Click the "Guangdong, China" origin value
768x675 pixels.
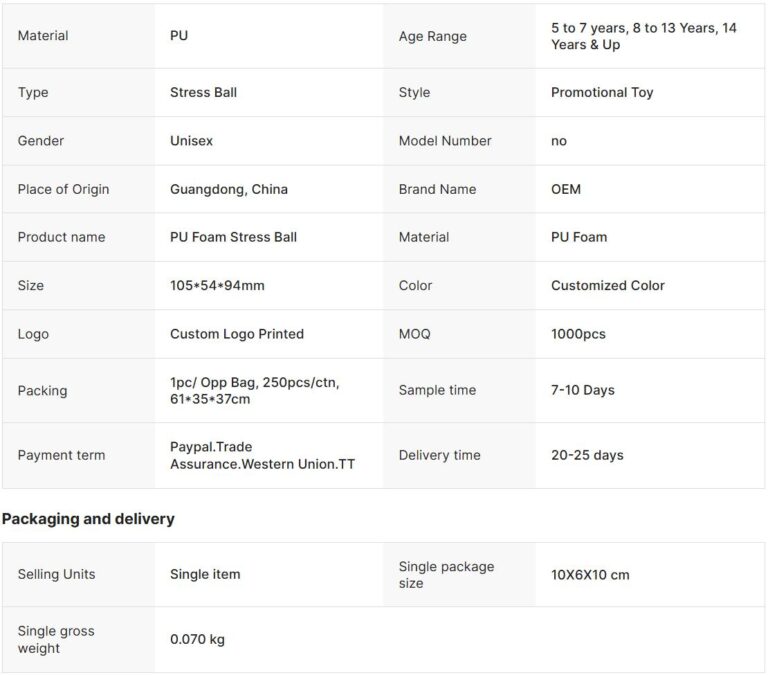tap(229, 189)
